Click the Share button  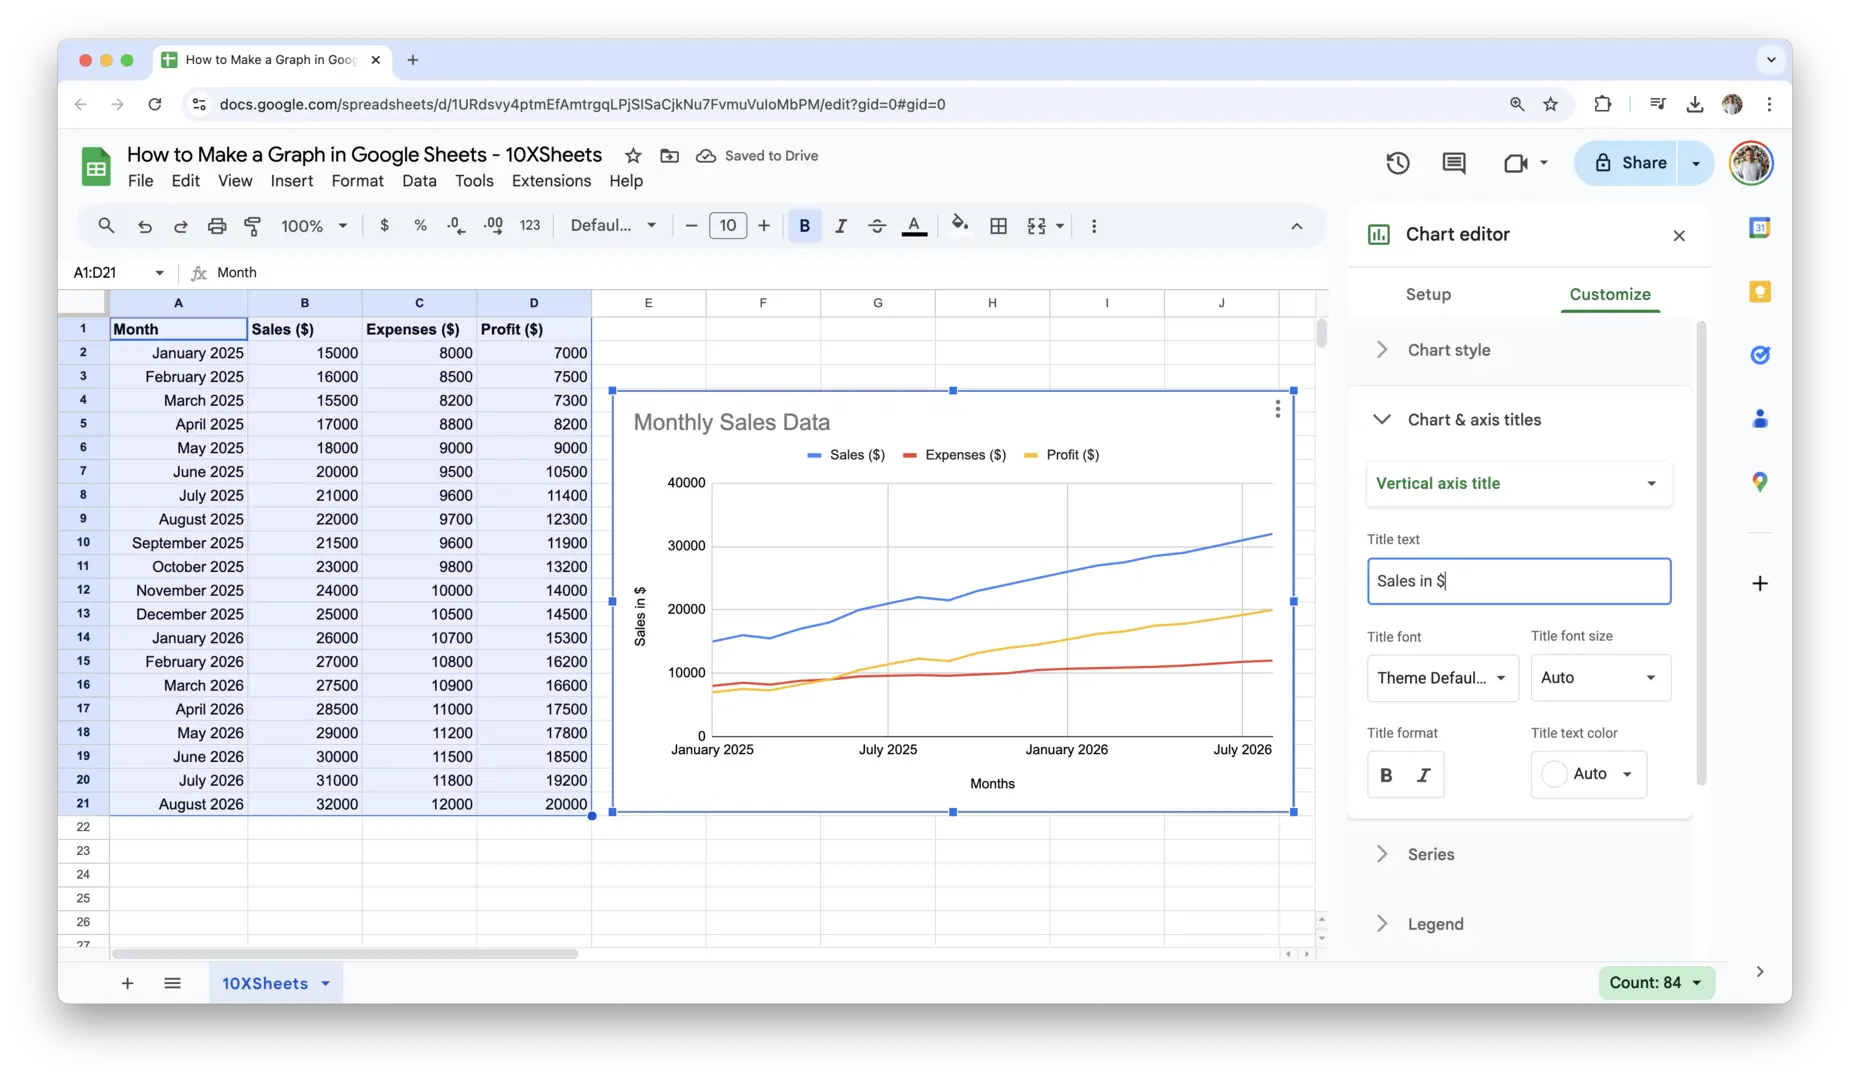tap(1630, 163)
